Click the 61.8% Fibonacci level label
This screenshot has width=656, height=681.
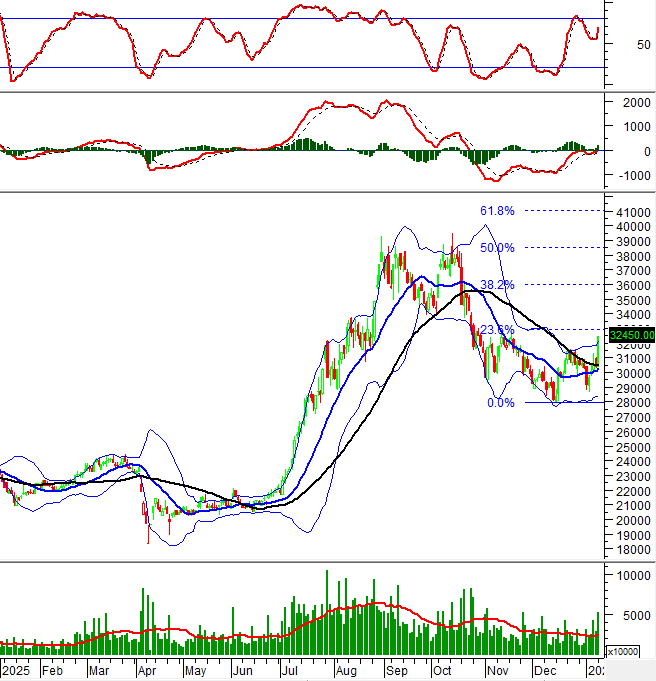click(x=497, y=211)
